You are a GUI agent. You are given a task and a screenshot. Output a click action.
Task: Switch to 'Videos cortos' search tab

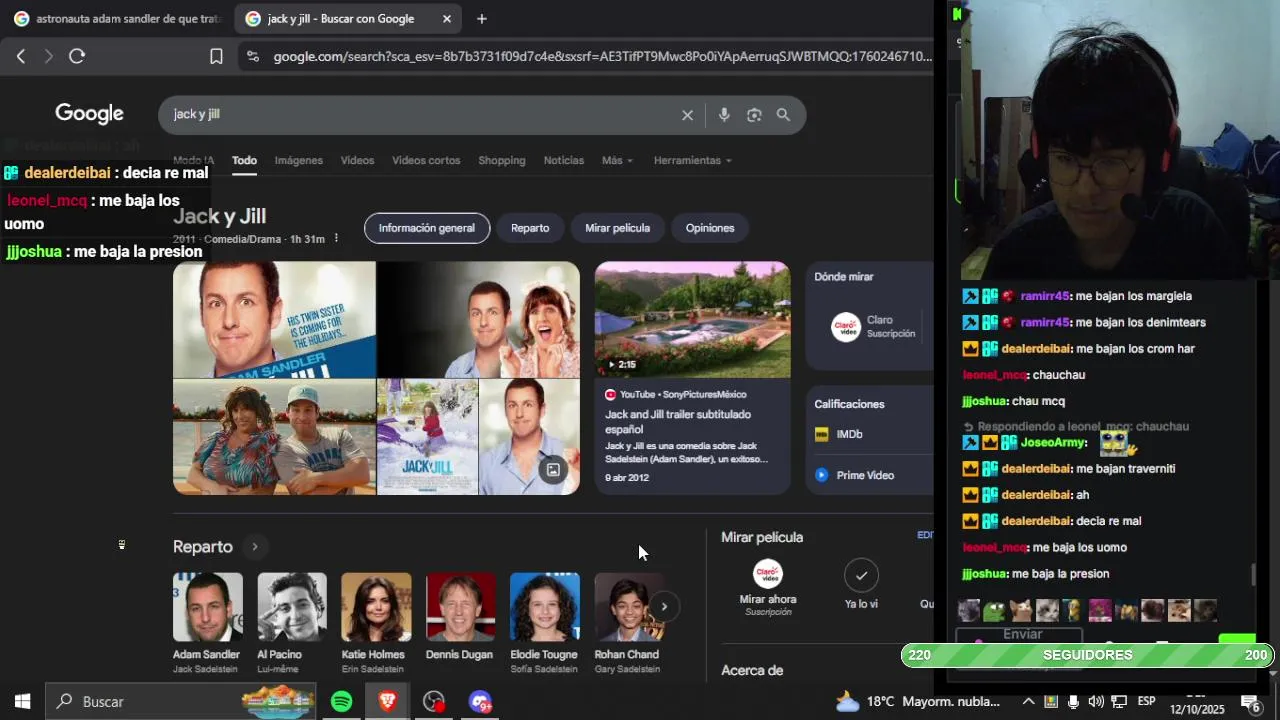pos(426,161)
